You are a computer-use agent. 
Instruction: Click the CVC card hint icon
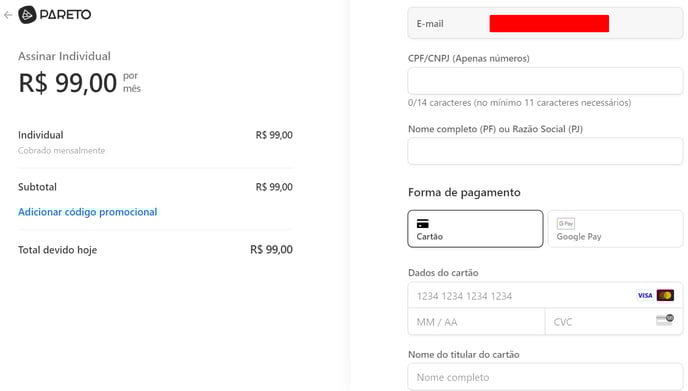[x=665, y=320]
